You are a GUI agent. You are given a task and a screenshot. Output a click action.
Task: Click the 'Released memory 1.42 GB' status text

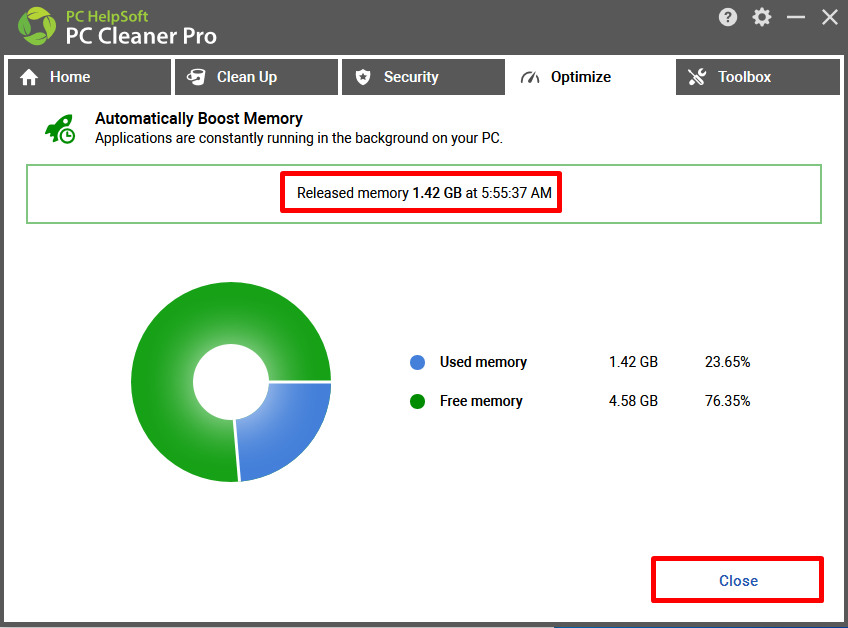pyautogui.click(x=424, y=193)
